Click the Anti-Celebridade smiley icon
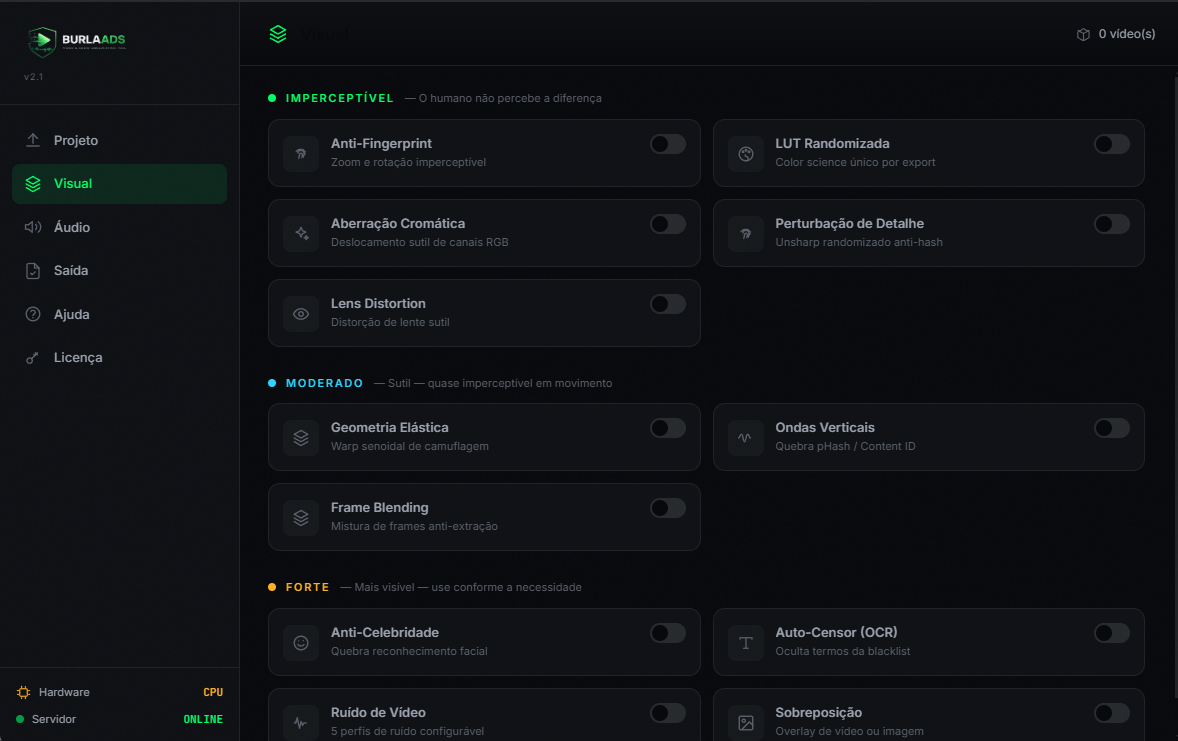1178x741 pixels. [x=301, y=643]
